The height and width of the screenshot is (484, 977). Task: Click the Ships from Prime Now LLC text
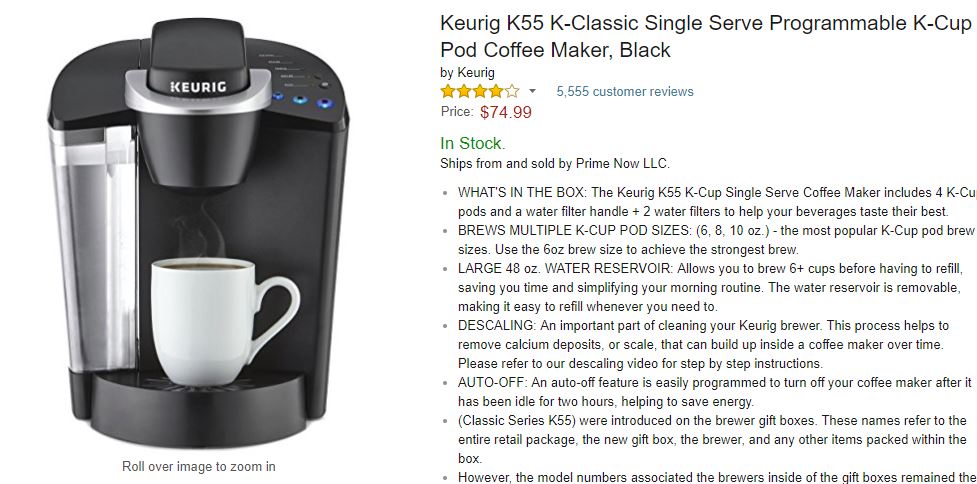pos(555,164)
